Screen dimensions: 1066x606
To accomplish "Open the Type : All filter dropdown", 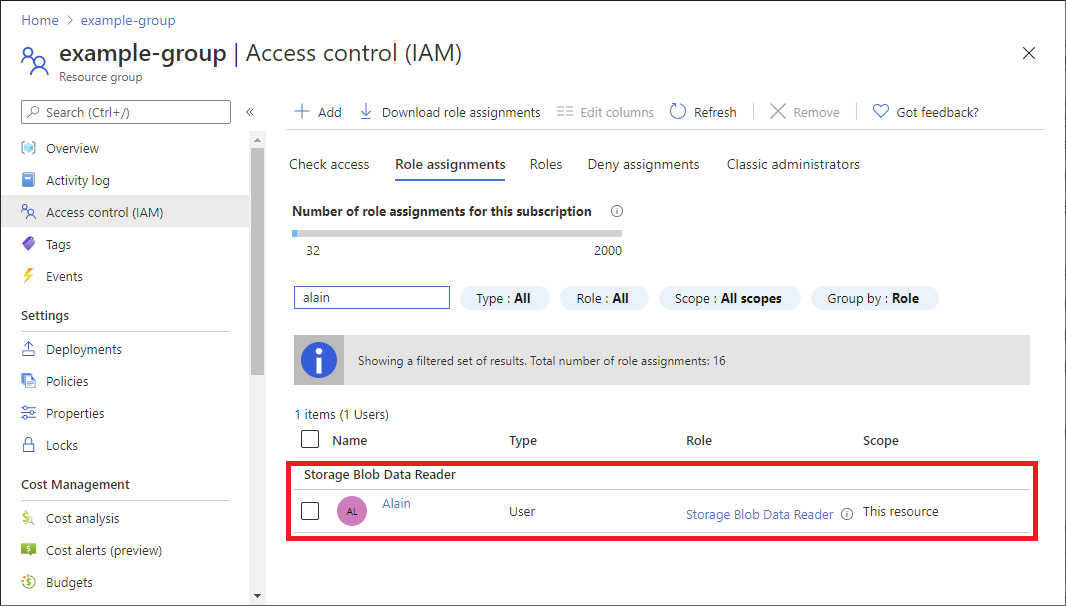I will [x=504, y=298].
